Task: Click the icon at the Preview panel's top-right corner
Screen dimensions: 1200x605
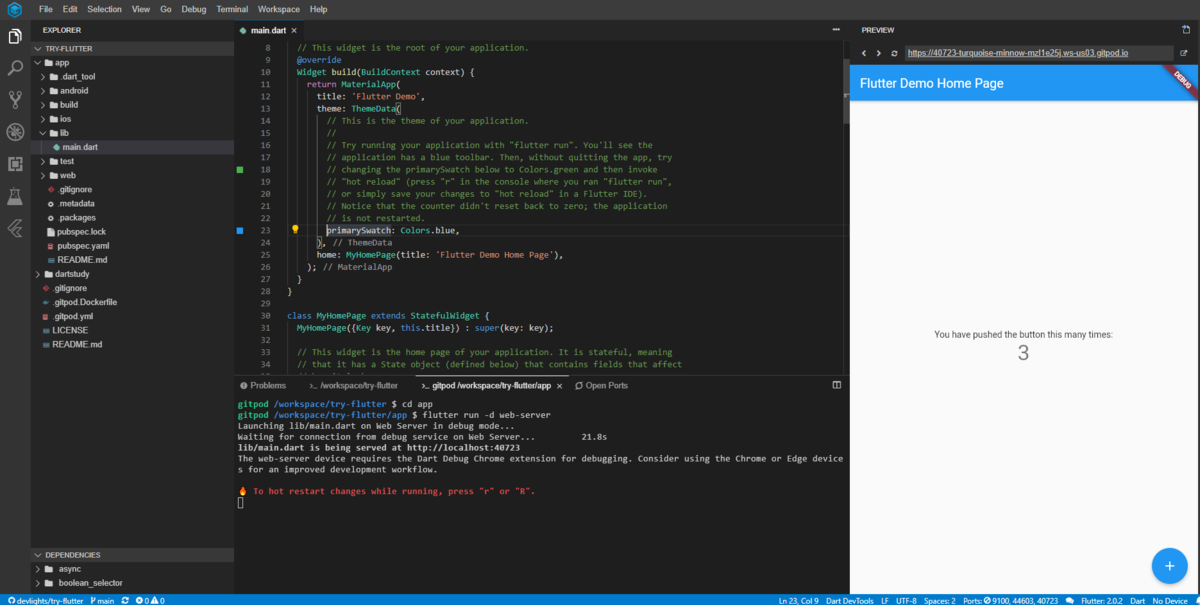Action: coord(1187,30)
